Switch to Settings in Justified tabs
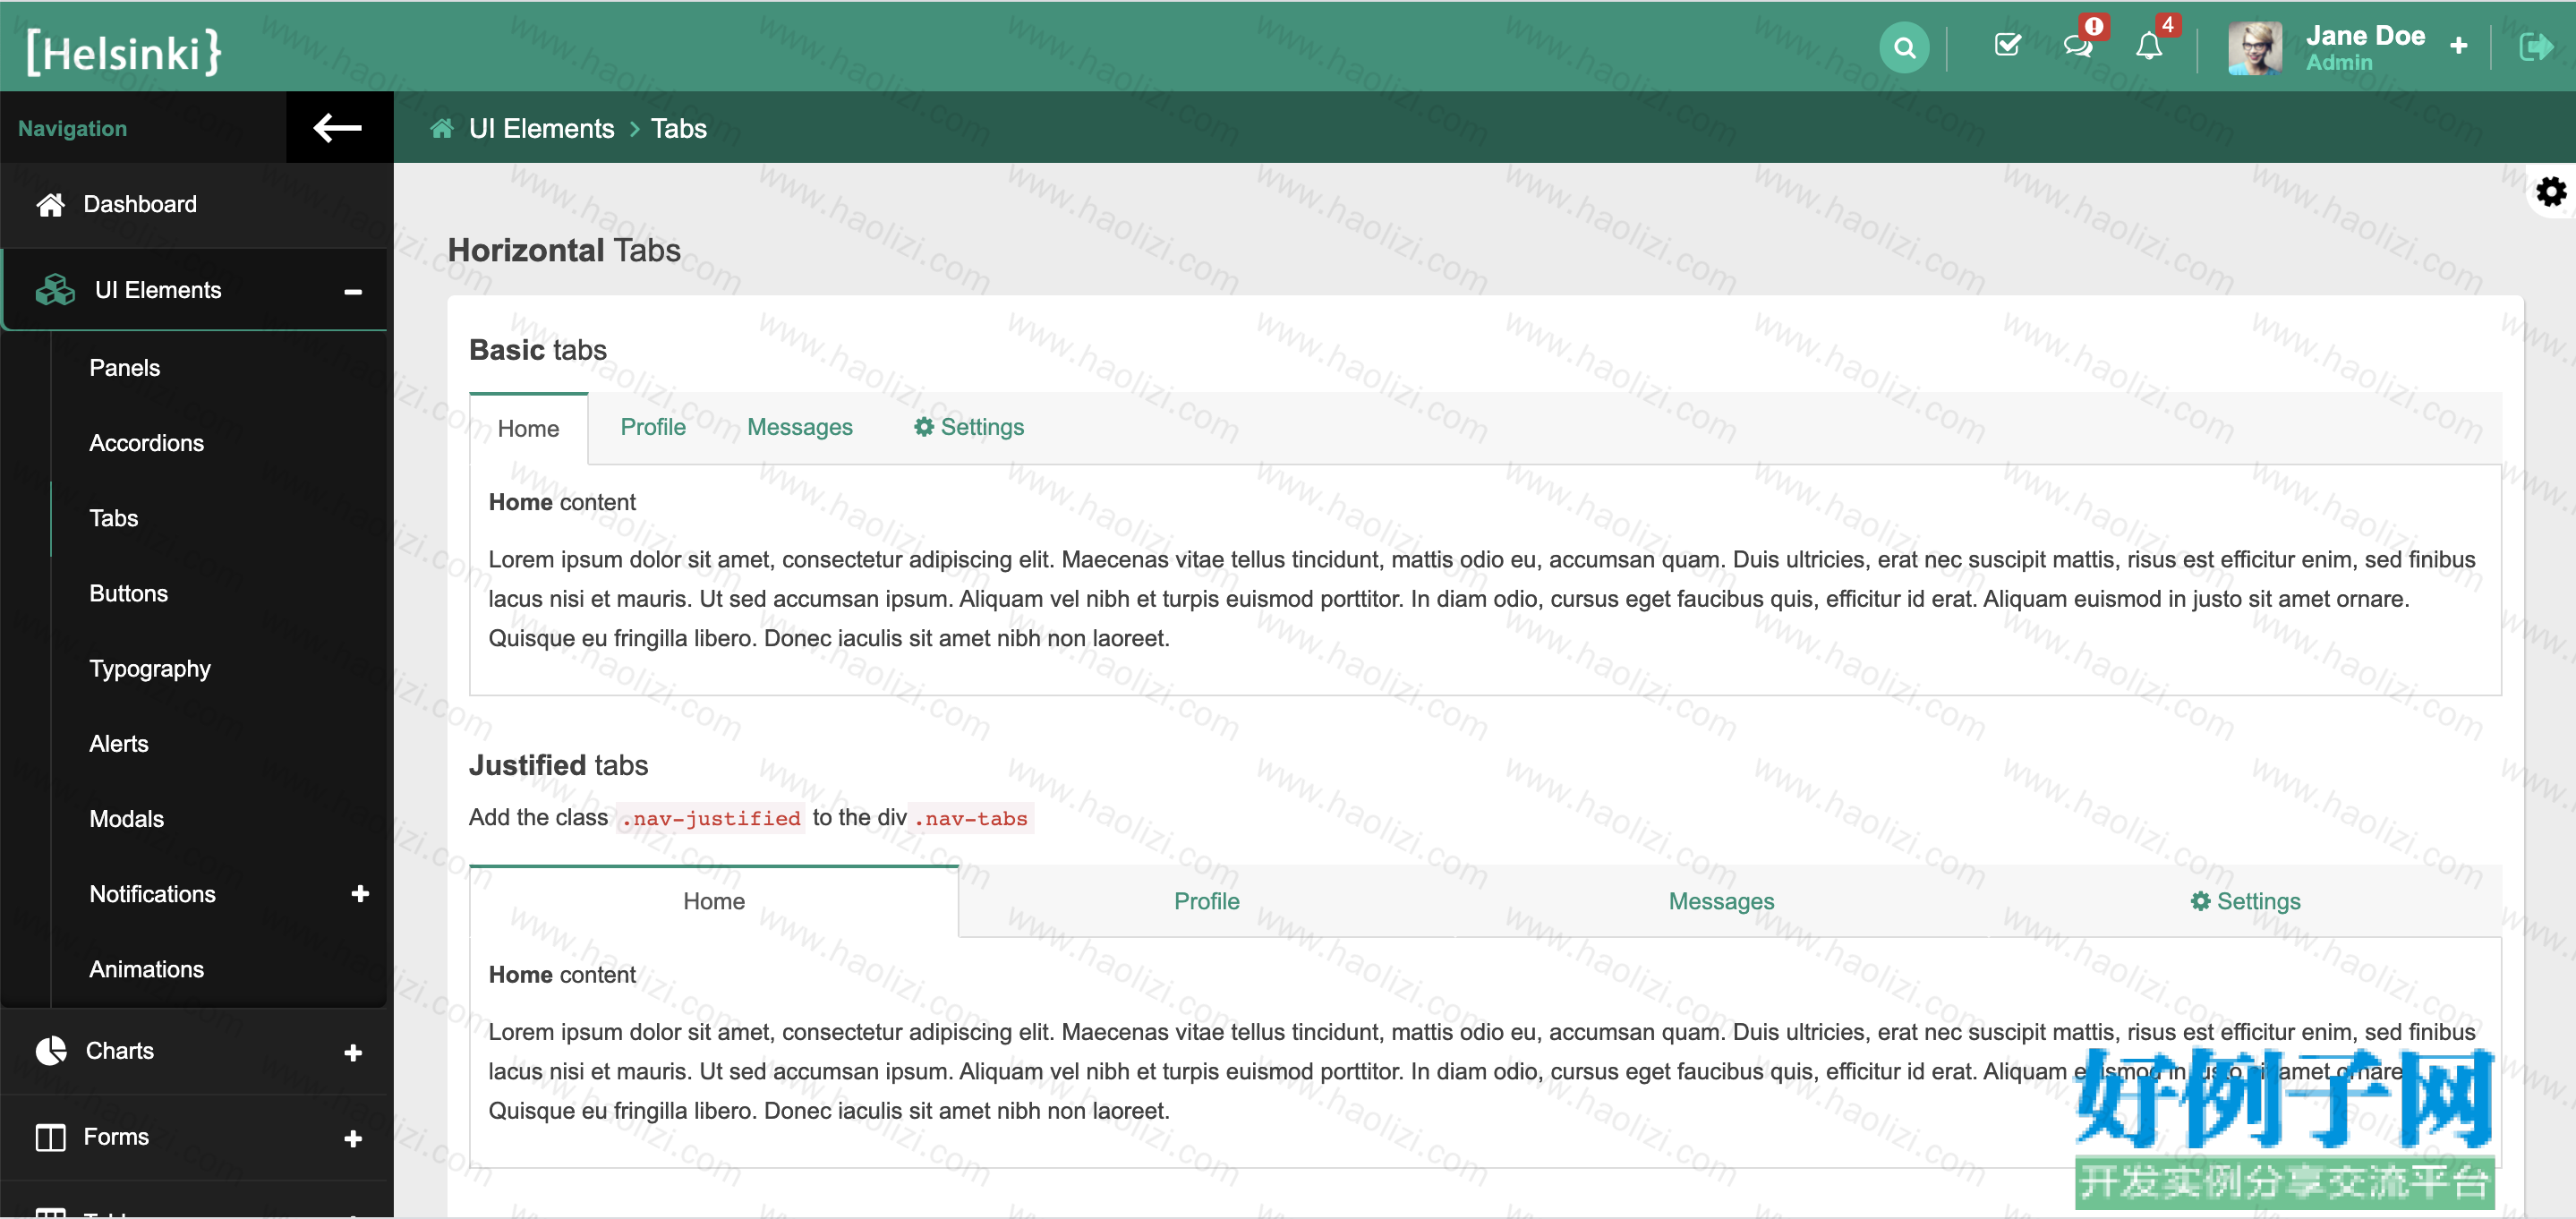This screenshot has height=1219, width=2576. click(x=2245, y=901)
